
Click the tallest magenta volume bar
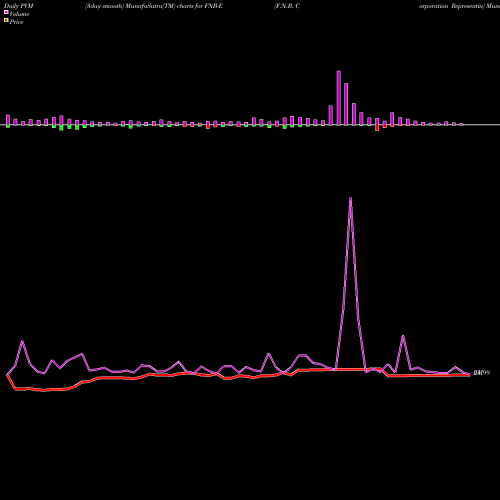point(339,98)
